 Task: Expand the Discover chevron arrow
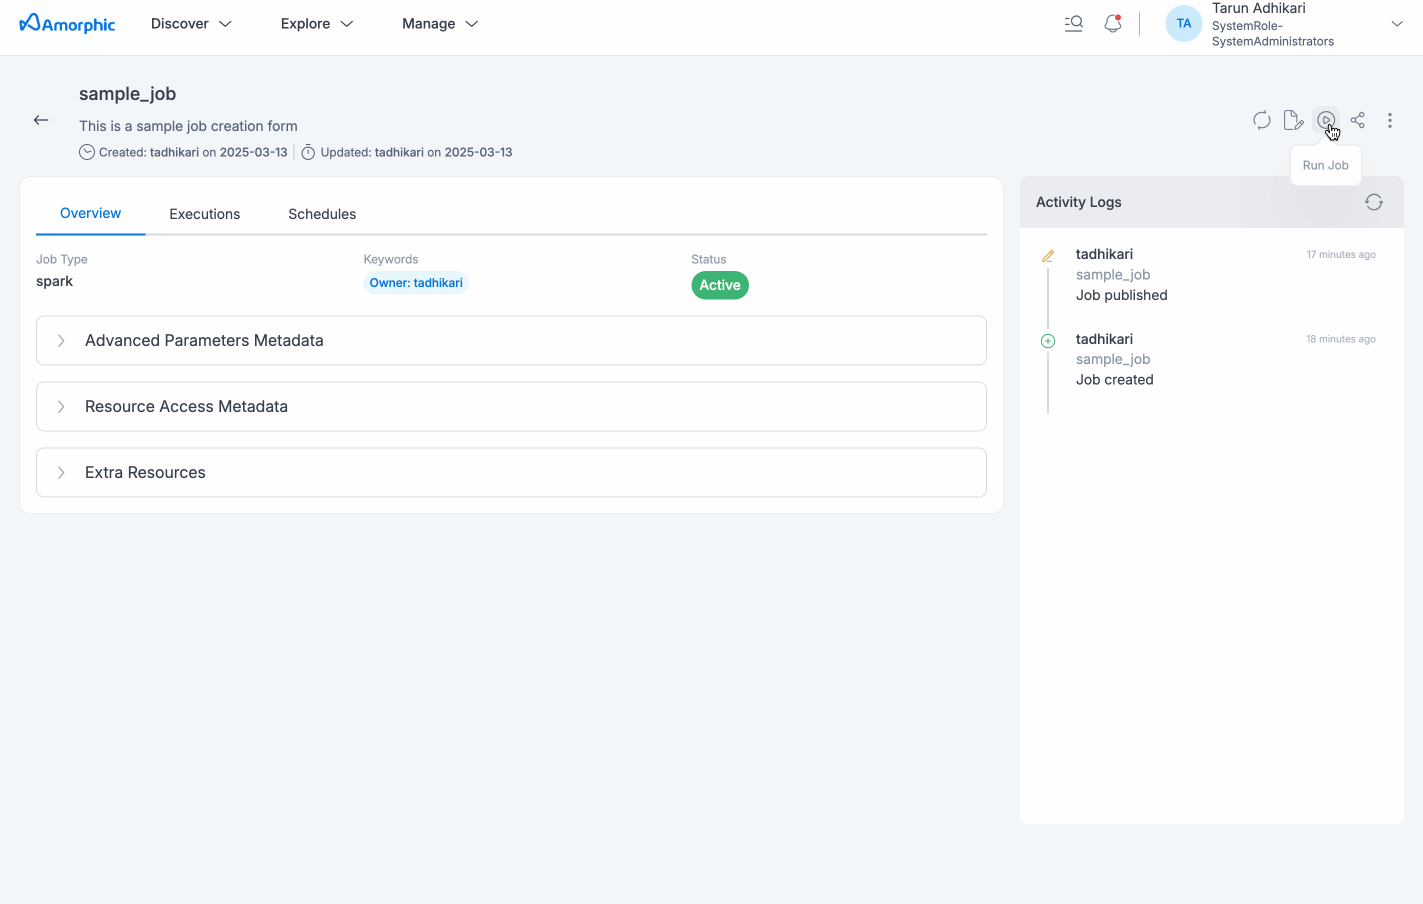click(225, 24)
